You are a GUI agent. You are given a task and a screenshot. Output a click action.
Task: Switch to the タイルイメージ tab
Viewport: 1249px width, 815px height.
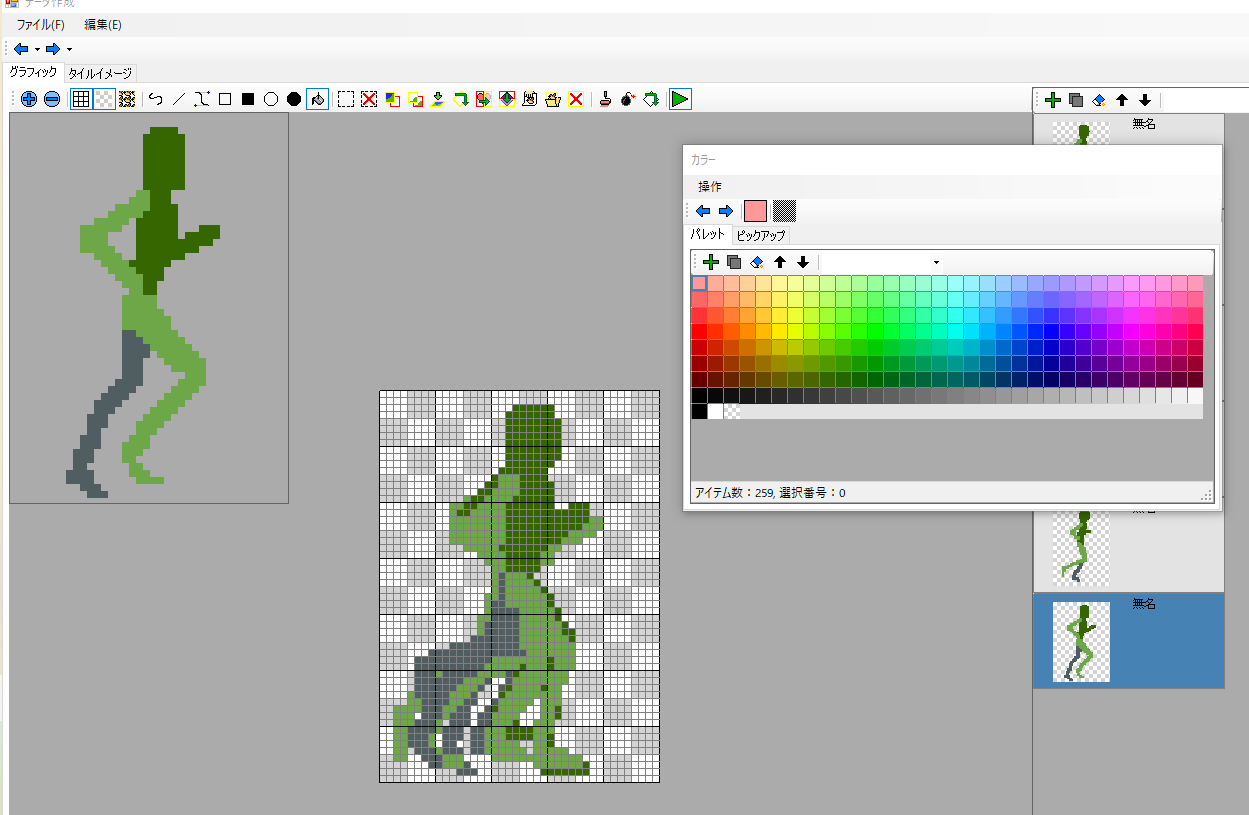pos(100,73)
